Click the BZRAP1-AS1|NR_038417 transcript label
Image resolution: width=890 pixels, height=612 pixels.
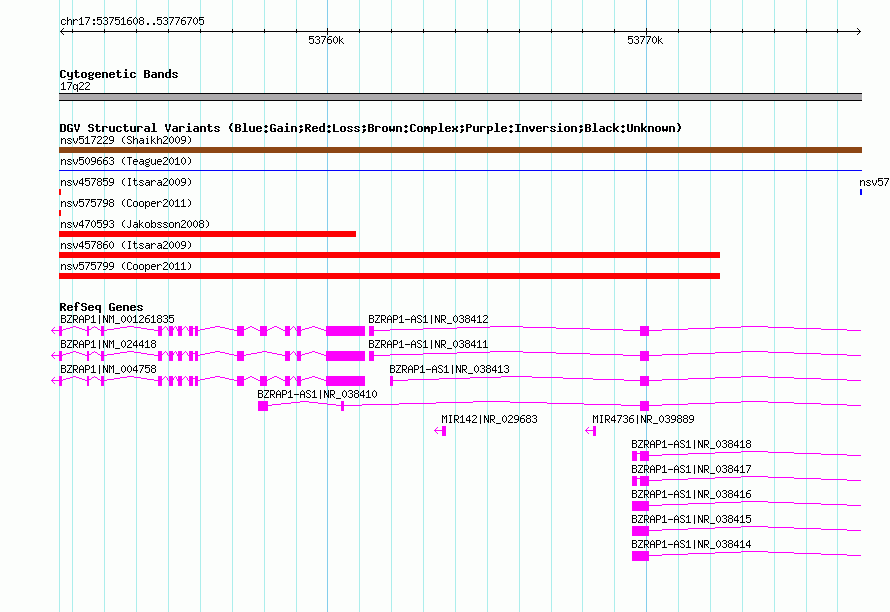coord(691,470)
